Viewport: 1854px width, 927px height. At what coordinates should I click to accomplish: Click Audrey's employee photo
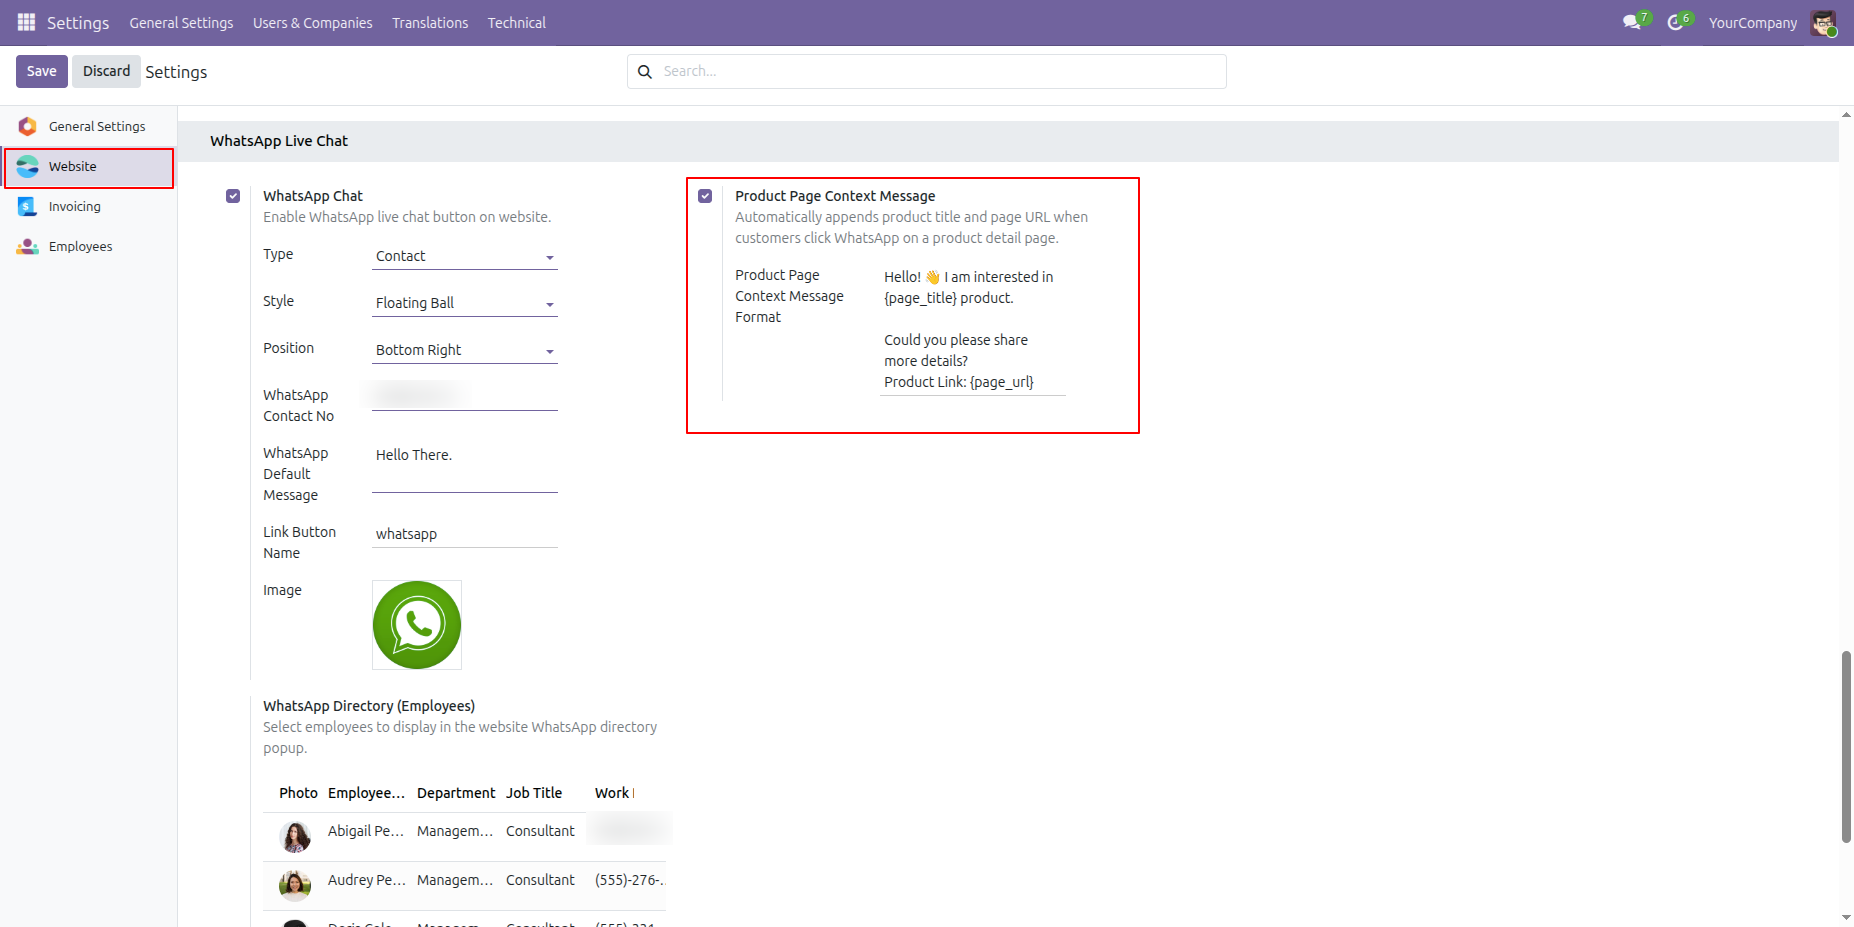pyautogui.click(x=295, y=885)
